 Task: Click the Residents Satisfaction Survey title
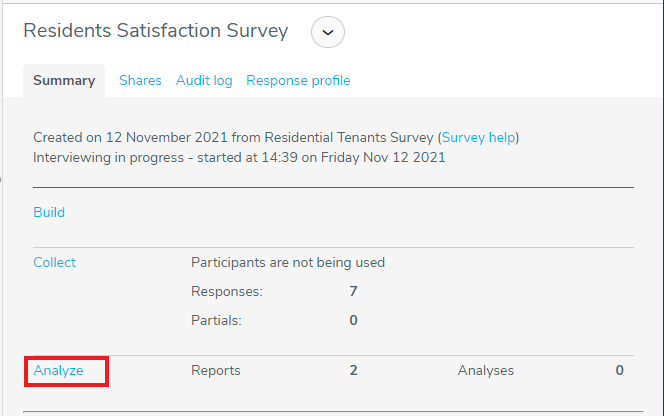[x=156, y=31]
